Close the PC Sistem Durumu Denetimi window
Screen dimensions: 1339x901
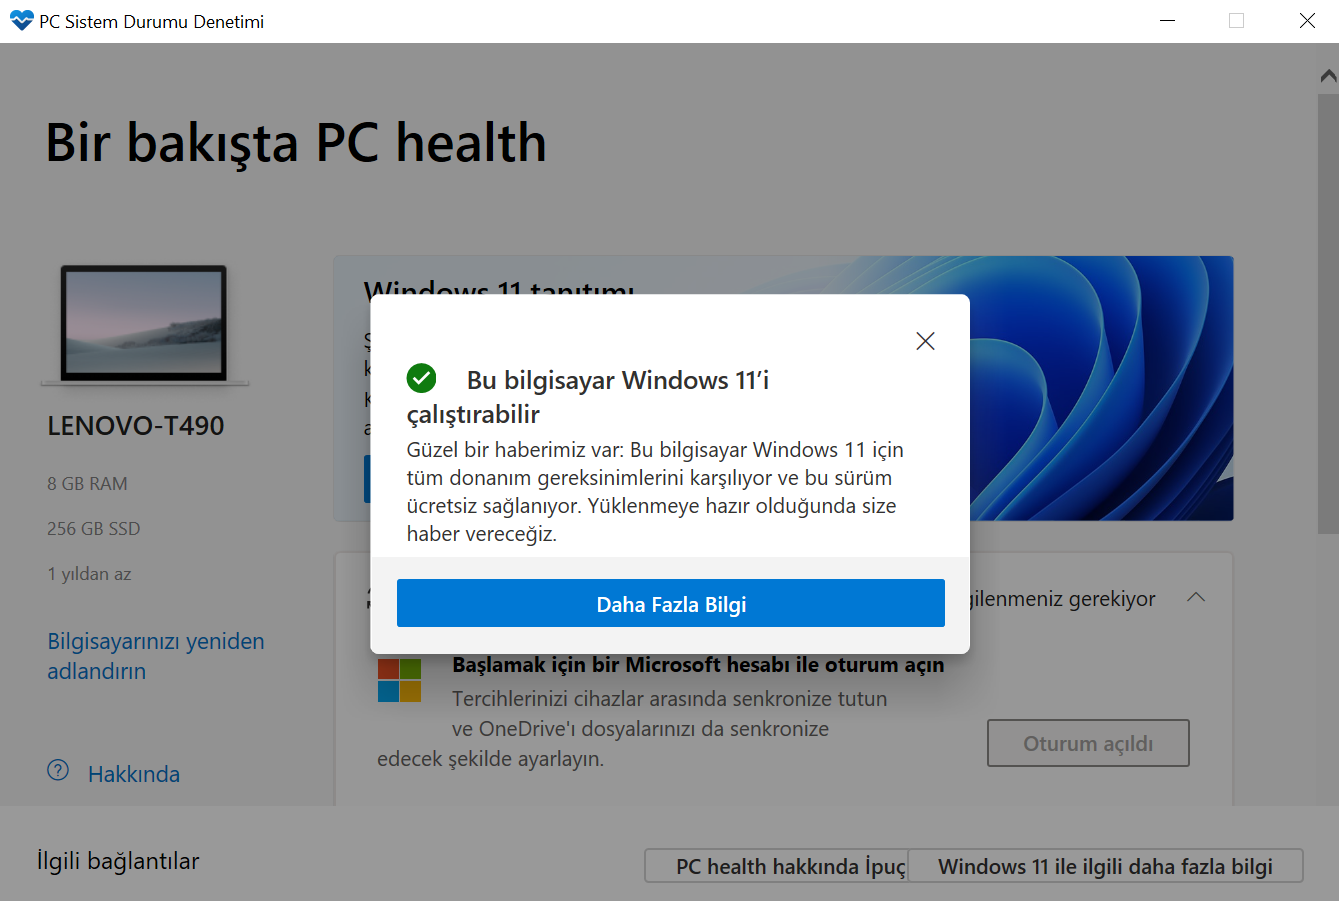point(1307,21)
